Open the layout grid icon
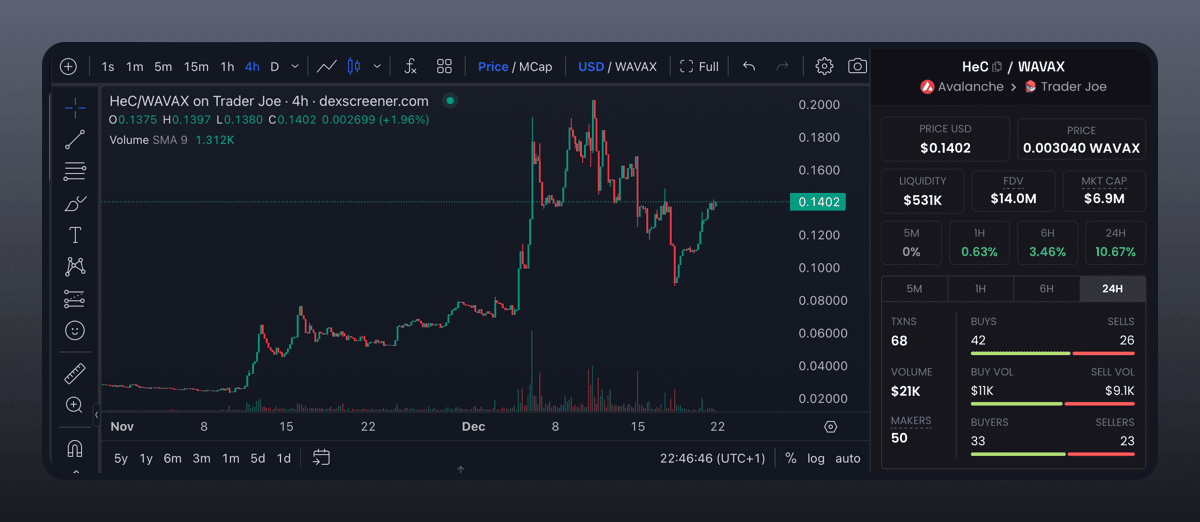 [445, 67]
